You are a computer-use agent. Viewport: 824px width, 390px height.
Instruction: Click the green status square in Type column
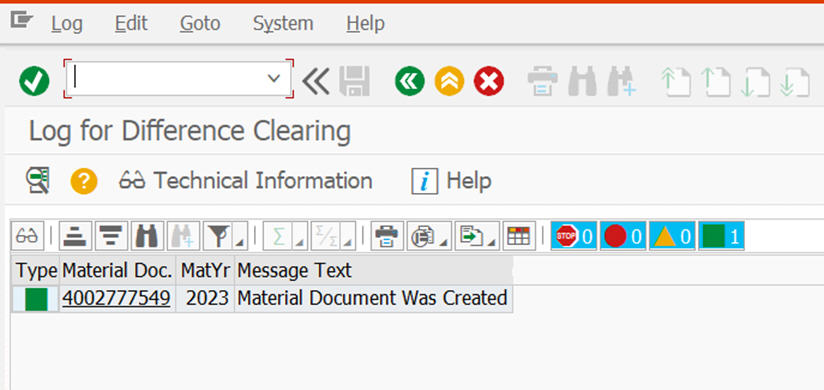click(36, 299)
